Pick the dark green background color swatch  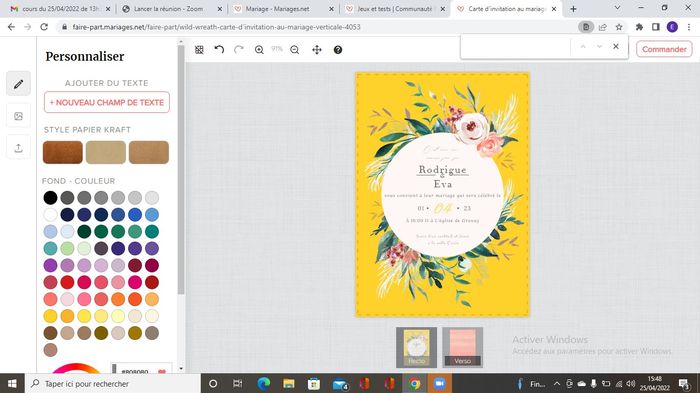click(84, 231)
